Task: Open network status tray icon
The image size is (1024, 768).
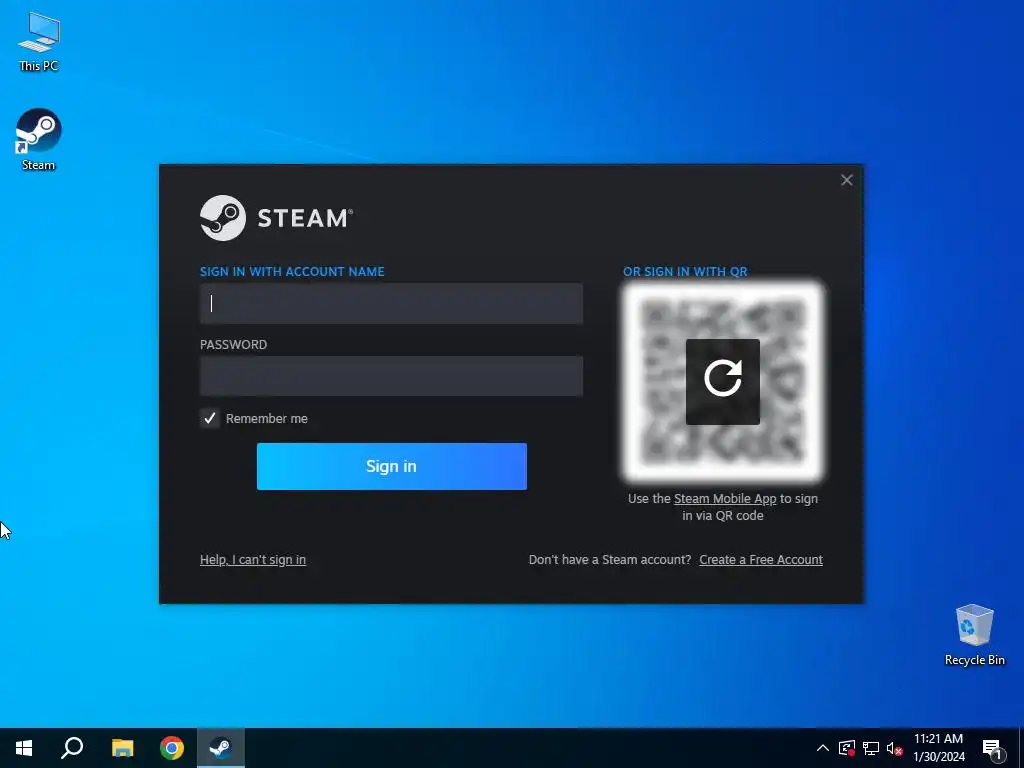Action: click(x=871, y=748)
